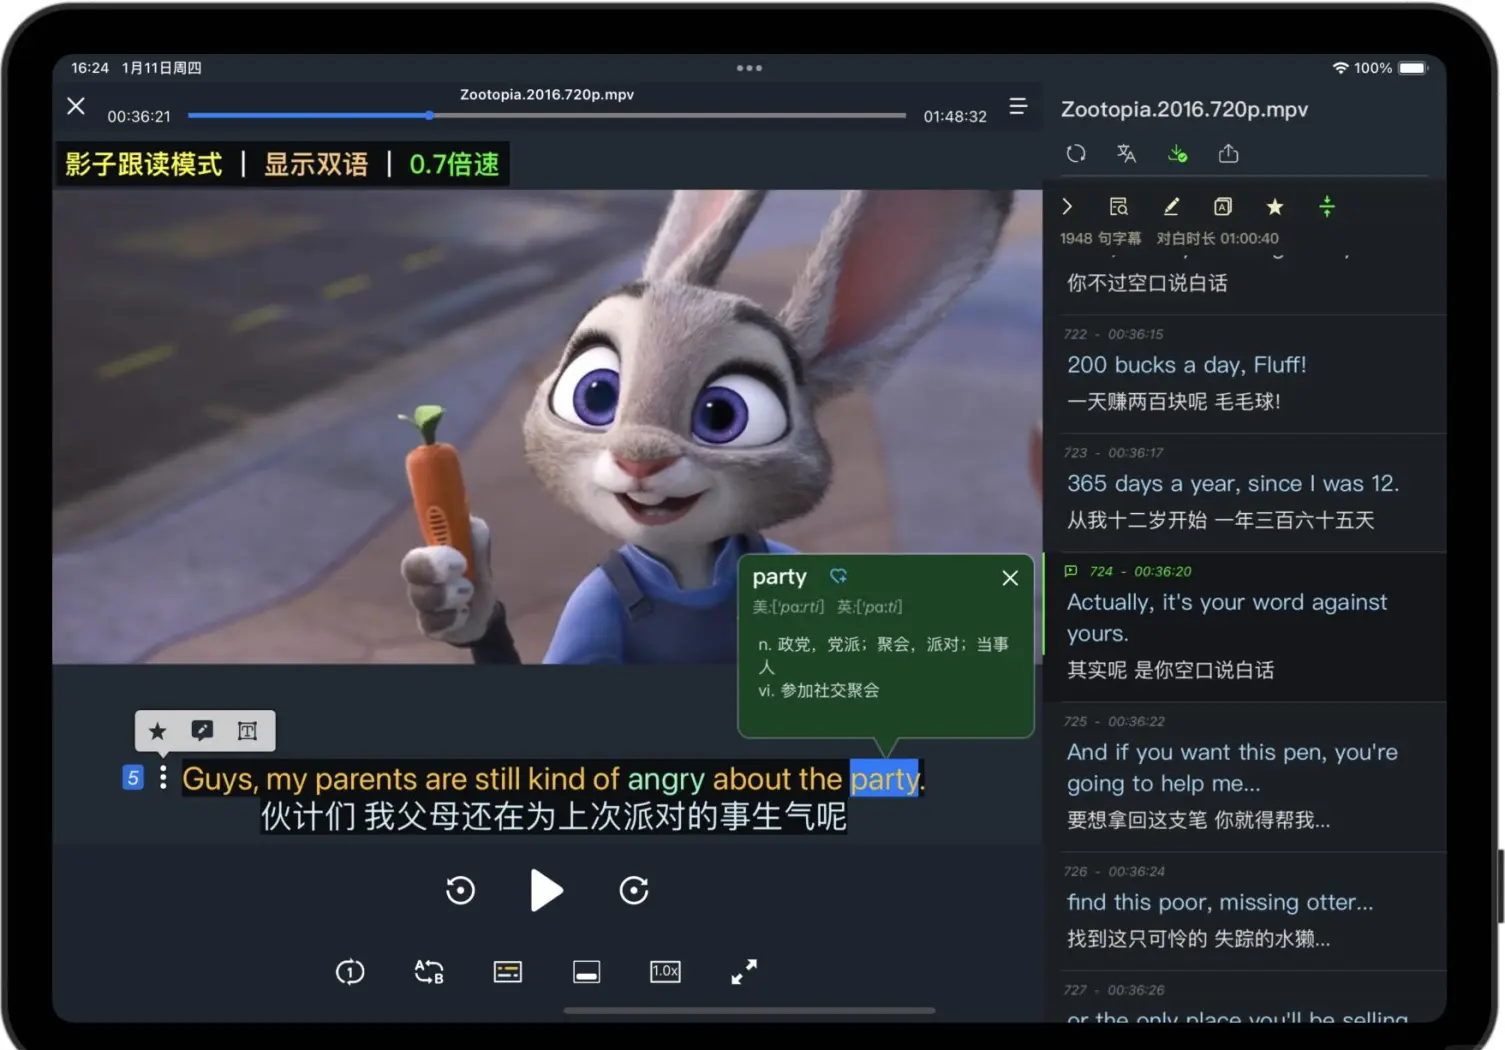Click the three dots at top center
Screen dimensions: 1505x1050
749,68
